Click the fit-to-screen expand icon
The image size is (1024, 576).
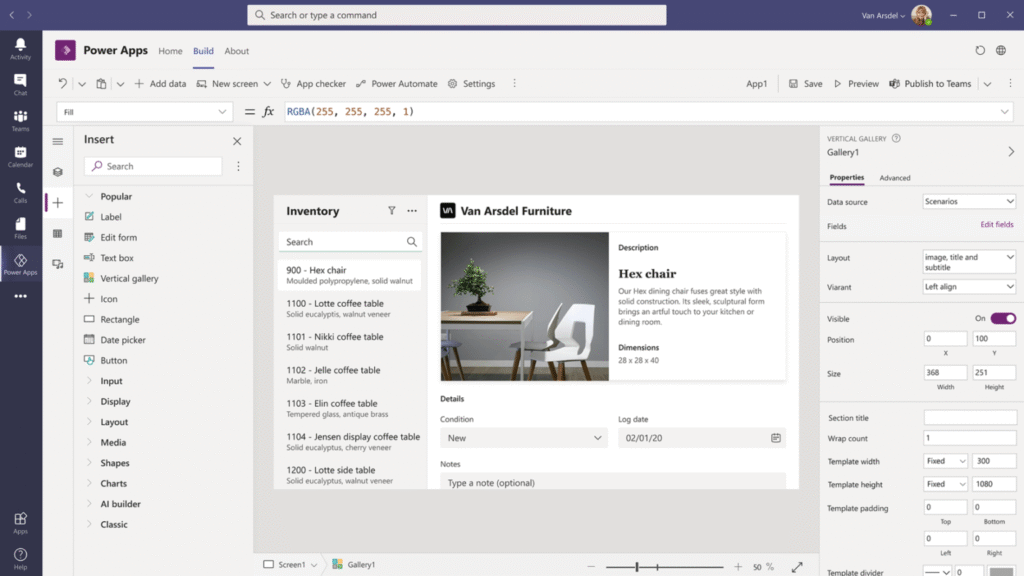tap(797, 566)
